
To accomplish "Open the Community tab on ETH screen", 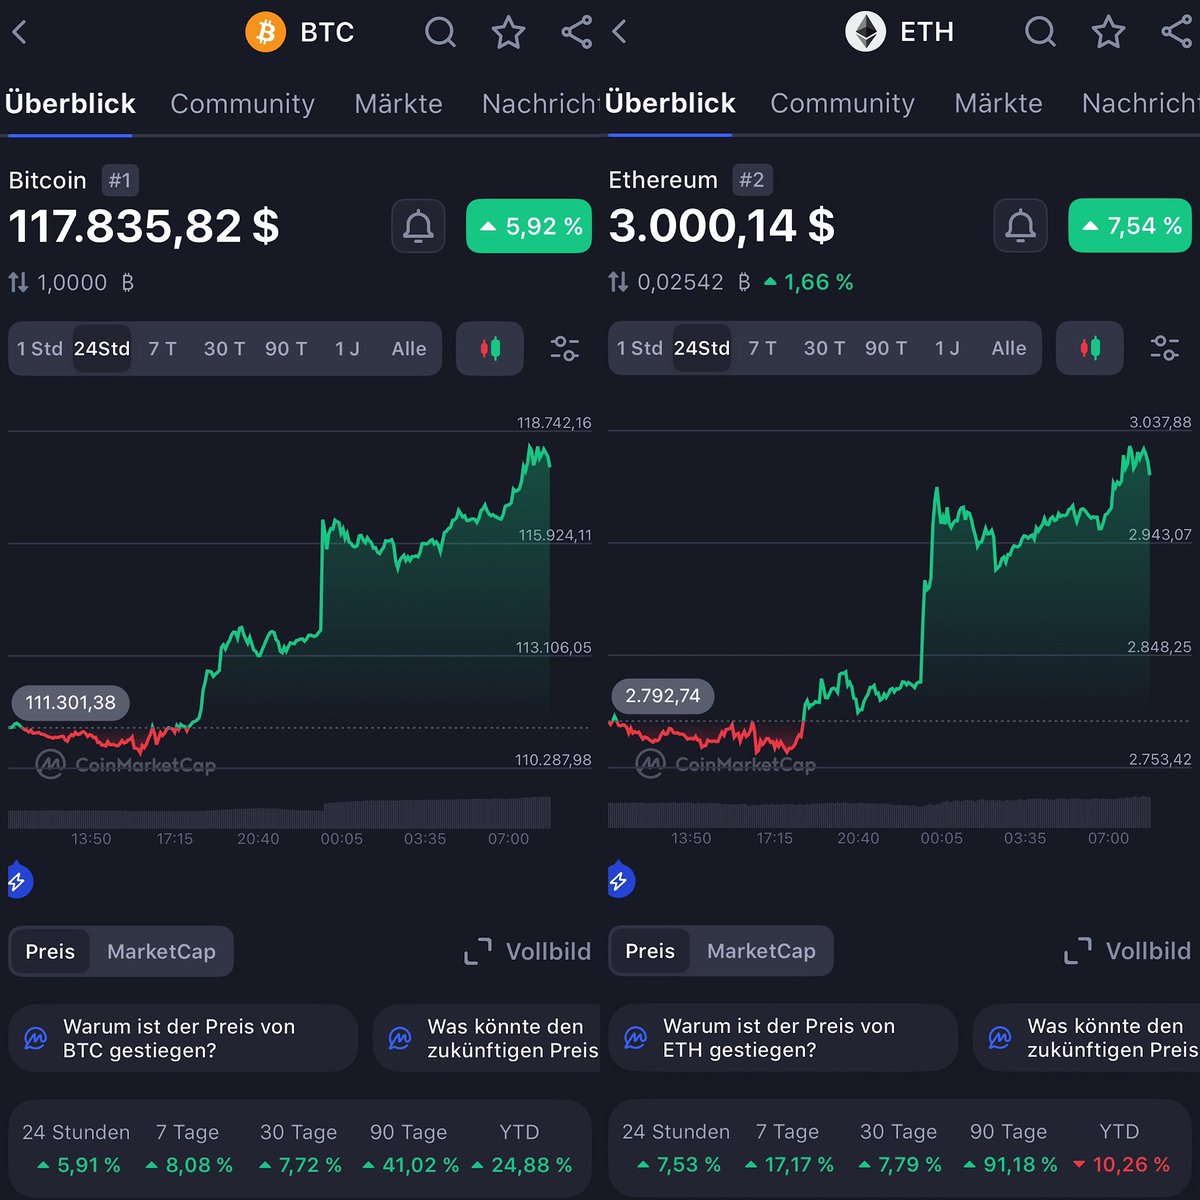I will (842, 104).
